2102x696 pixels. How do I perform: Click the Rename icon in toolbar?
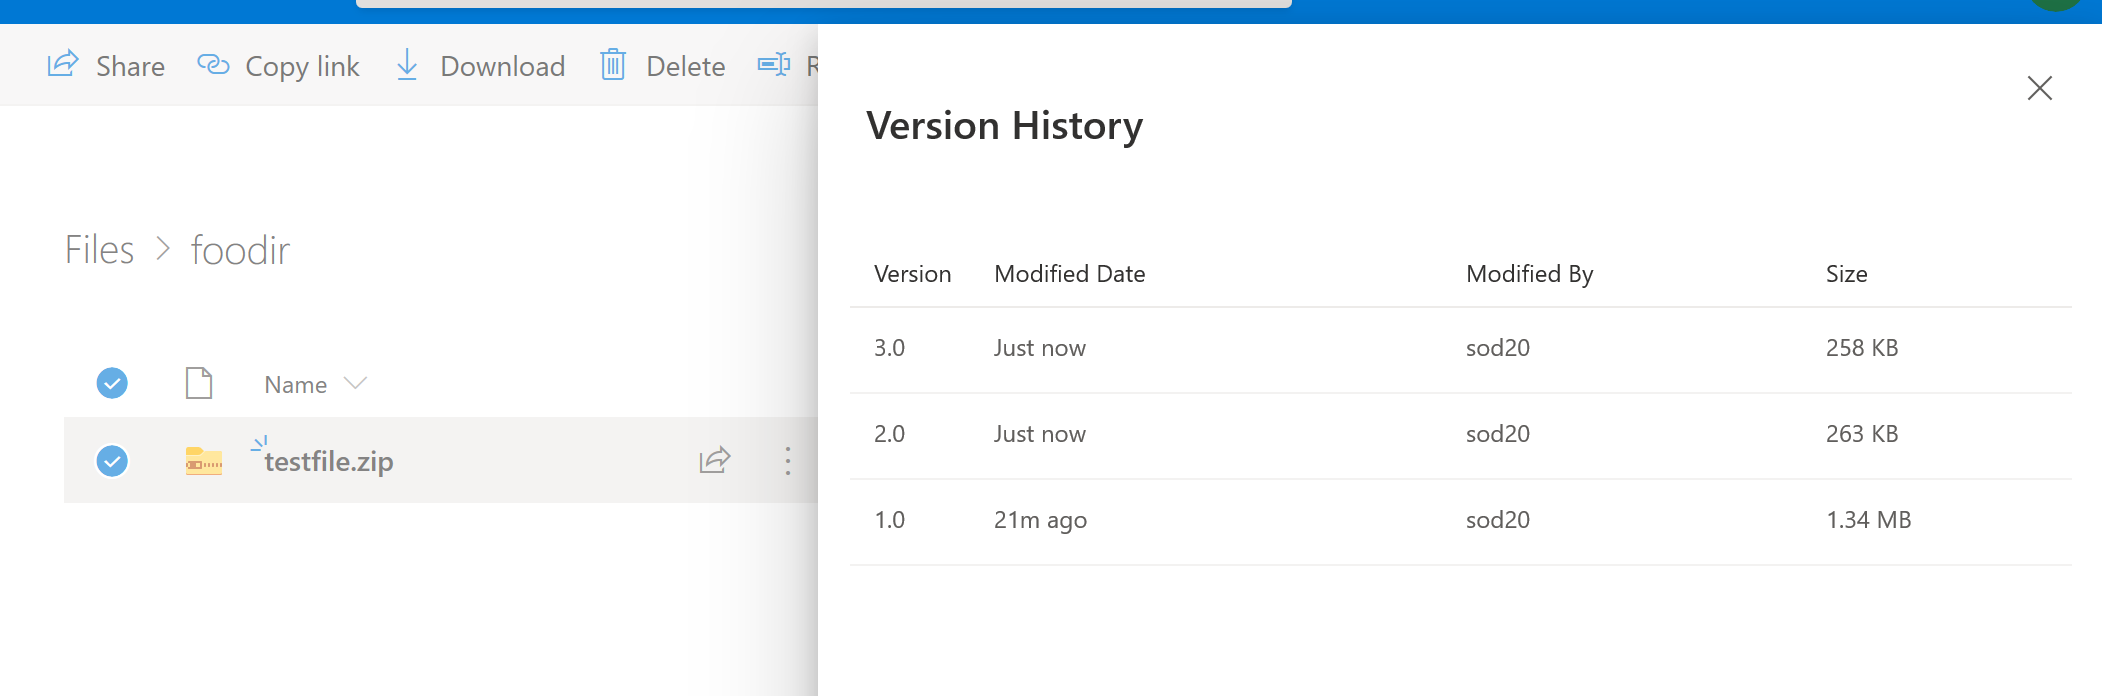774,65
